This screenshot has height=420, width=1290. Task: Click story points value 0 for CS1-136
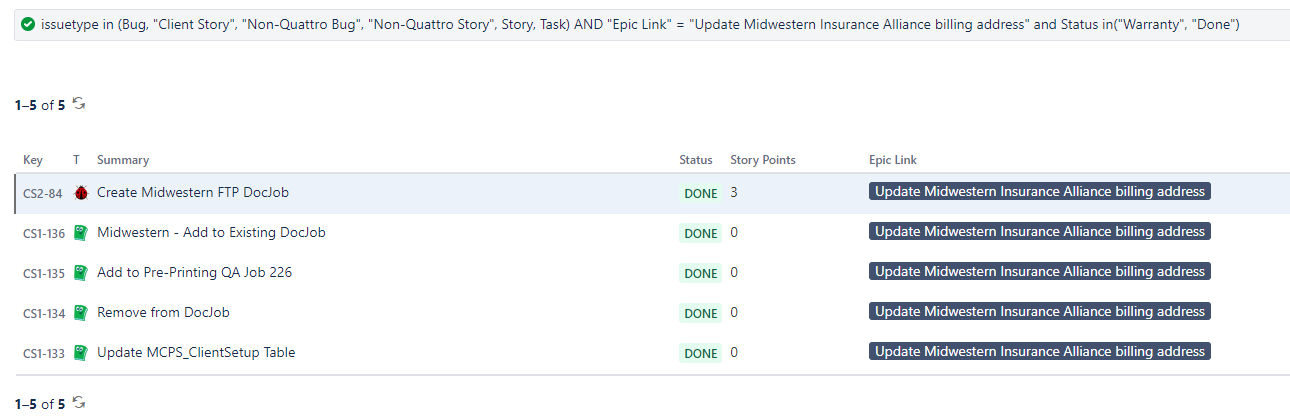pos(734,232)
